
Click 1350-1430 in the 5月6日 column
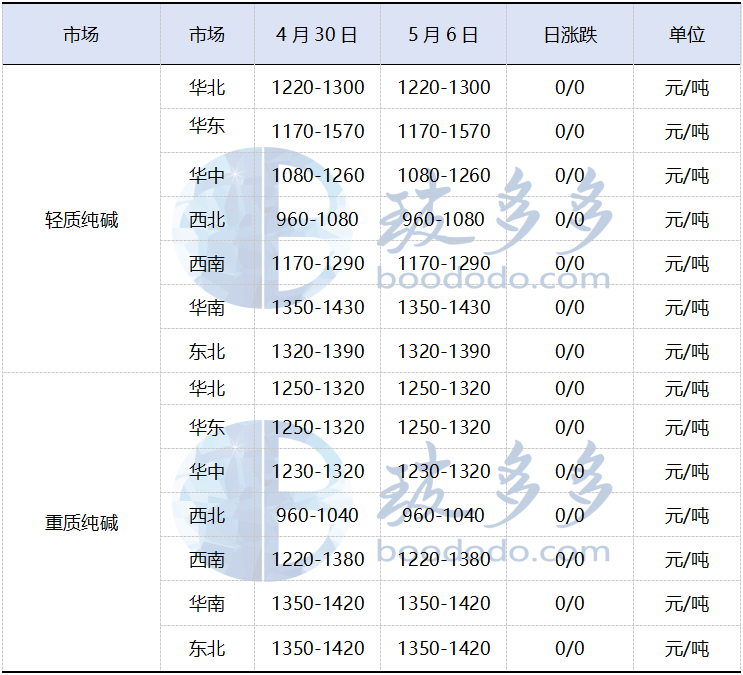[444, 308]
